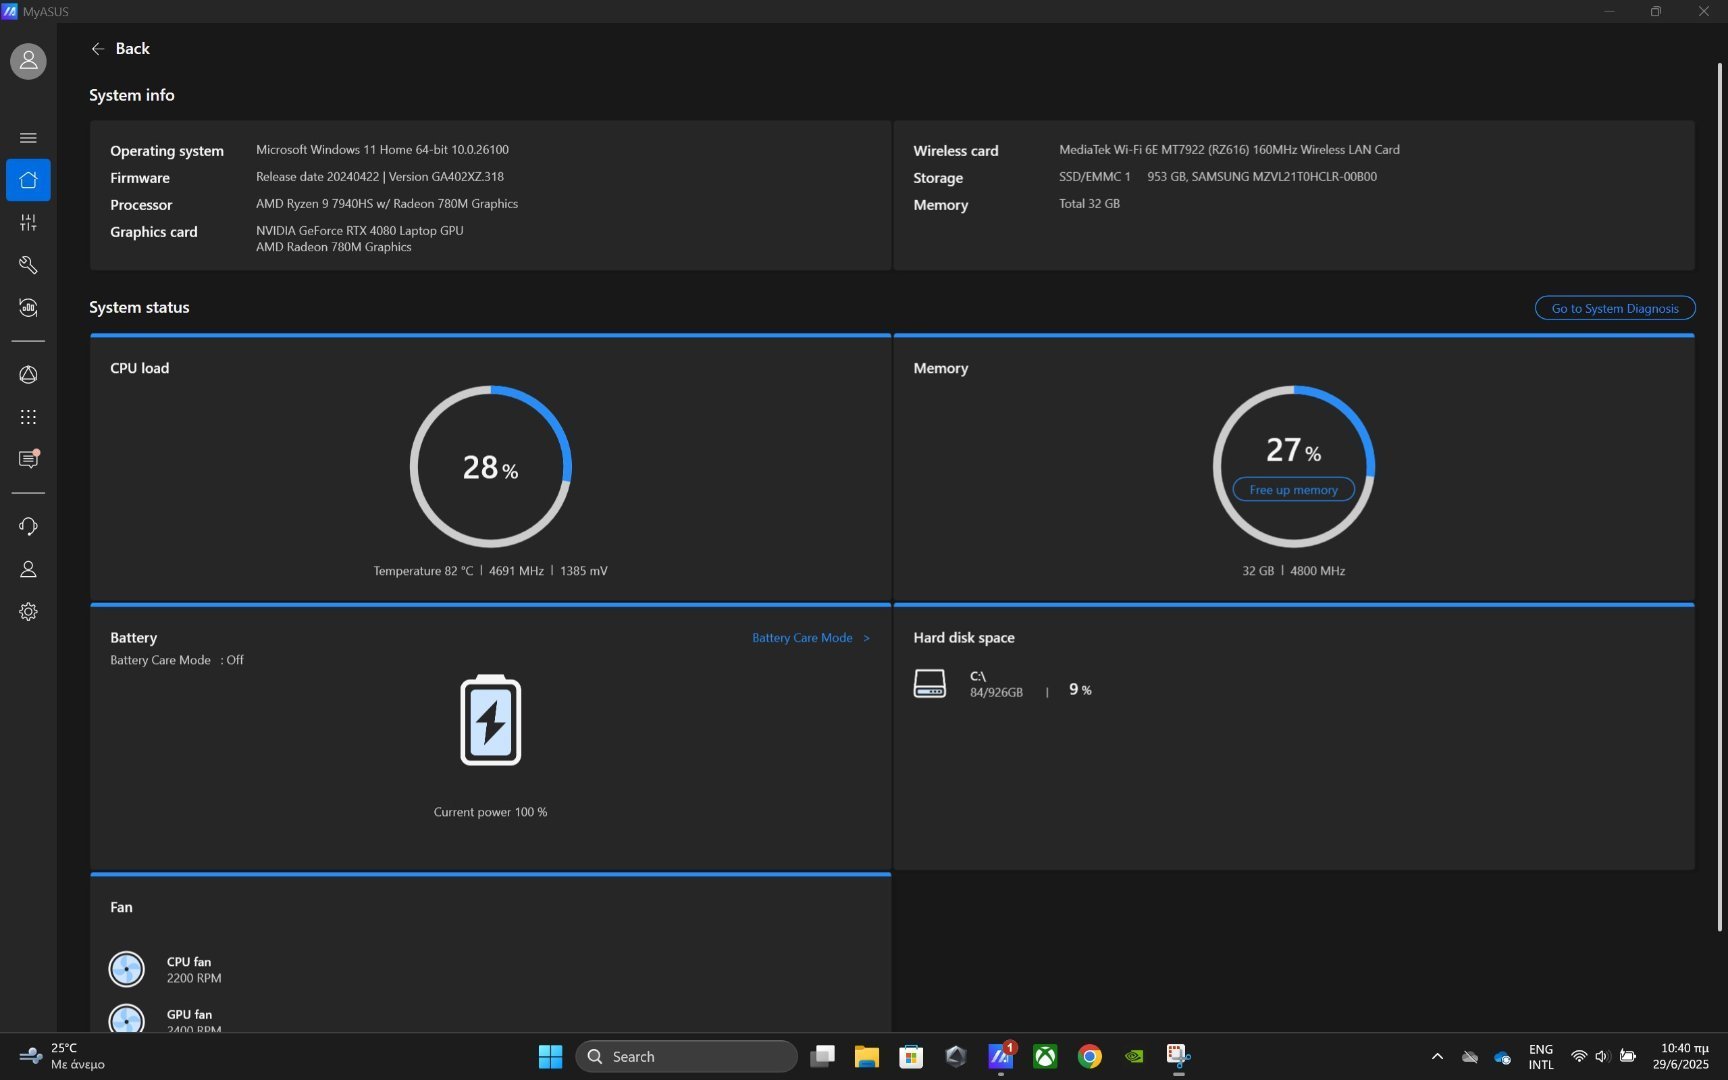Click the GPU fan icon
Image resolution: width=1728 pixels, height=1080 pixels.
click(x=127, y=1018)
